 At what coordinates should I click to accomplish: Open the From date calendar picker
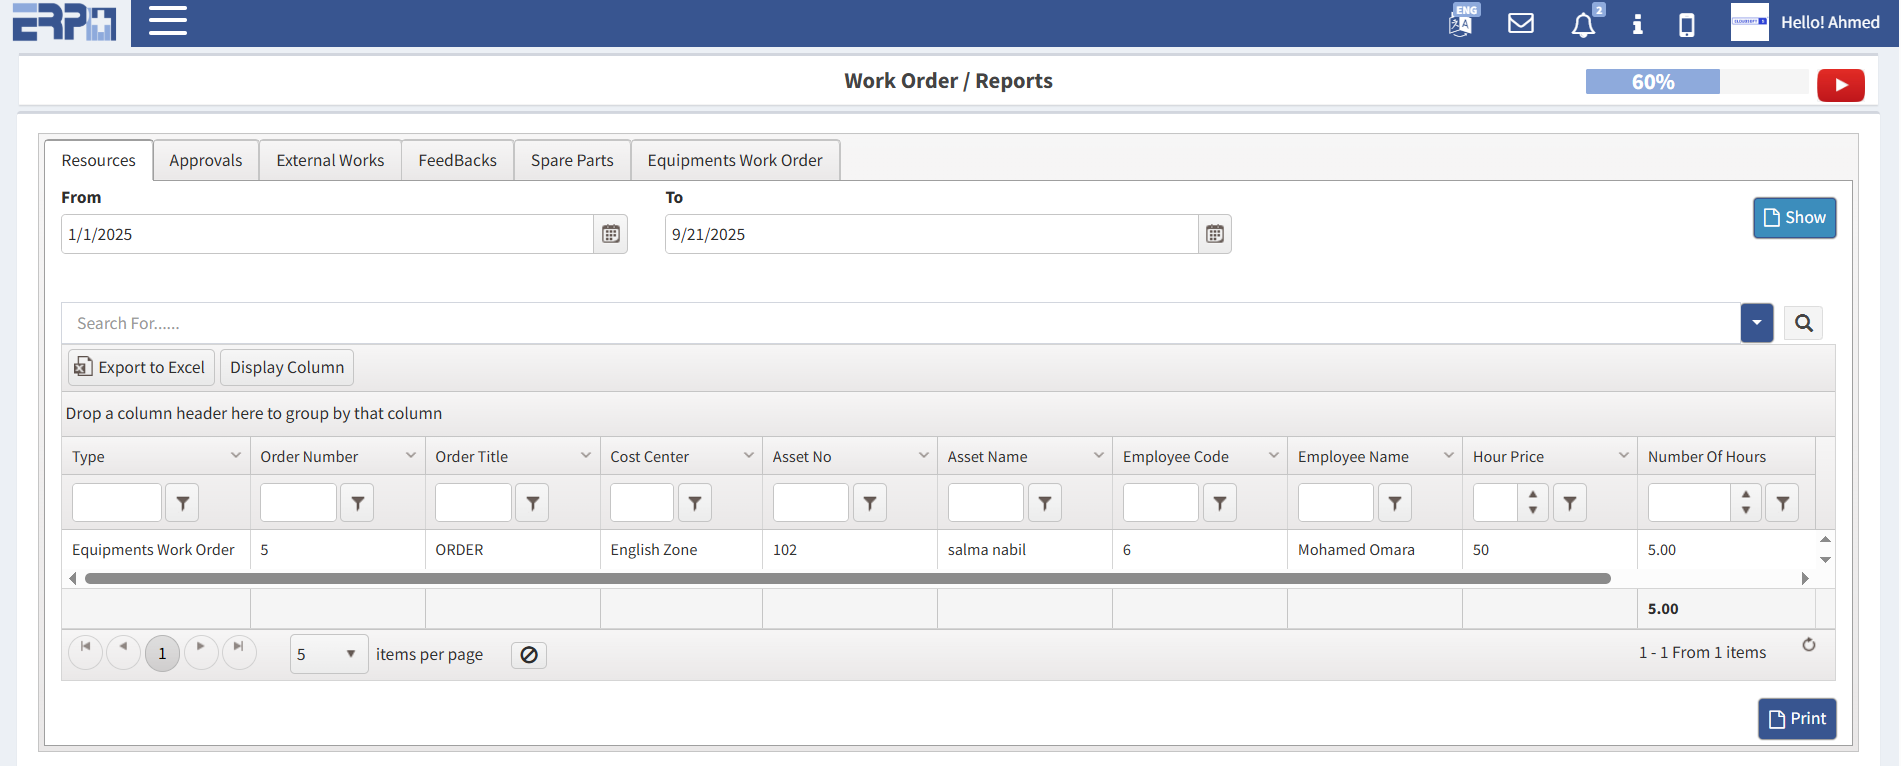coord(610,234)
